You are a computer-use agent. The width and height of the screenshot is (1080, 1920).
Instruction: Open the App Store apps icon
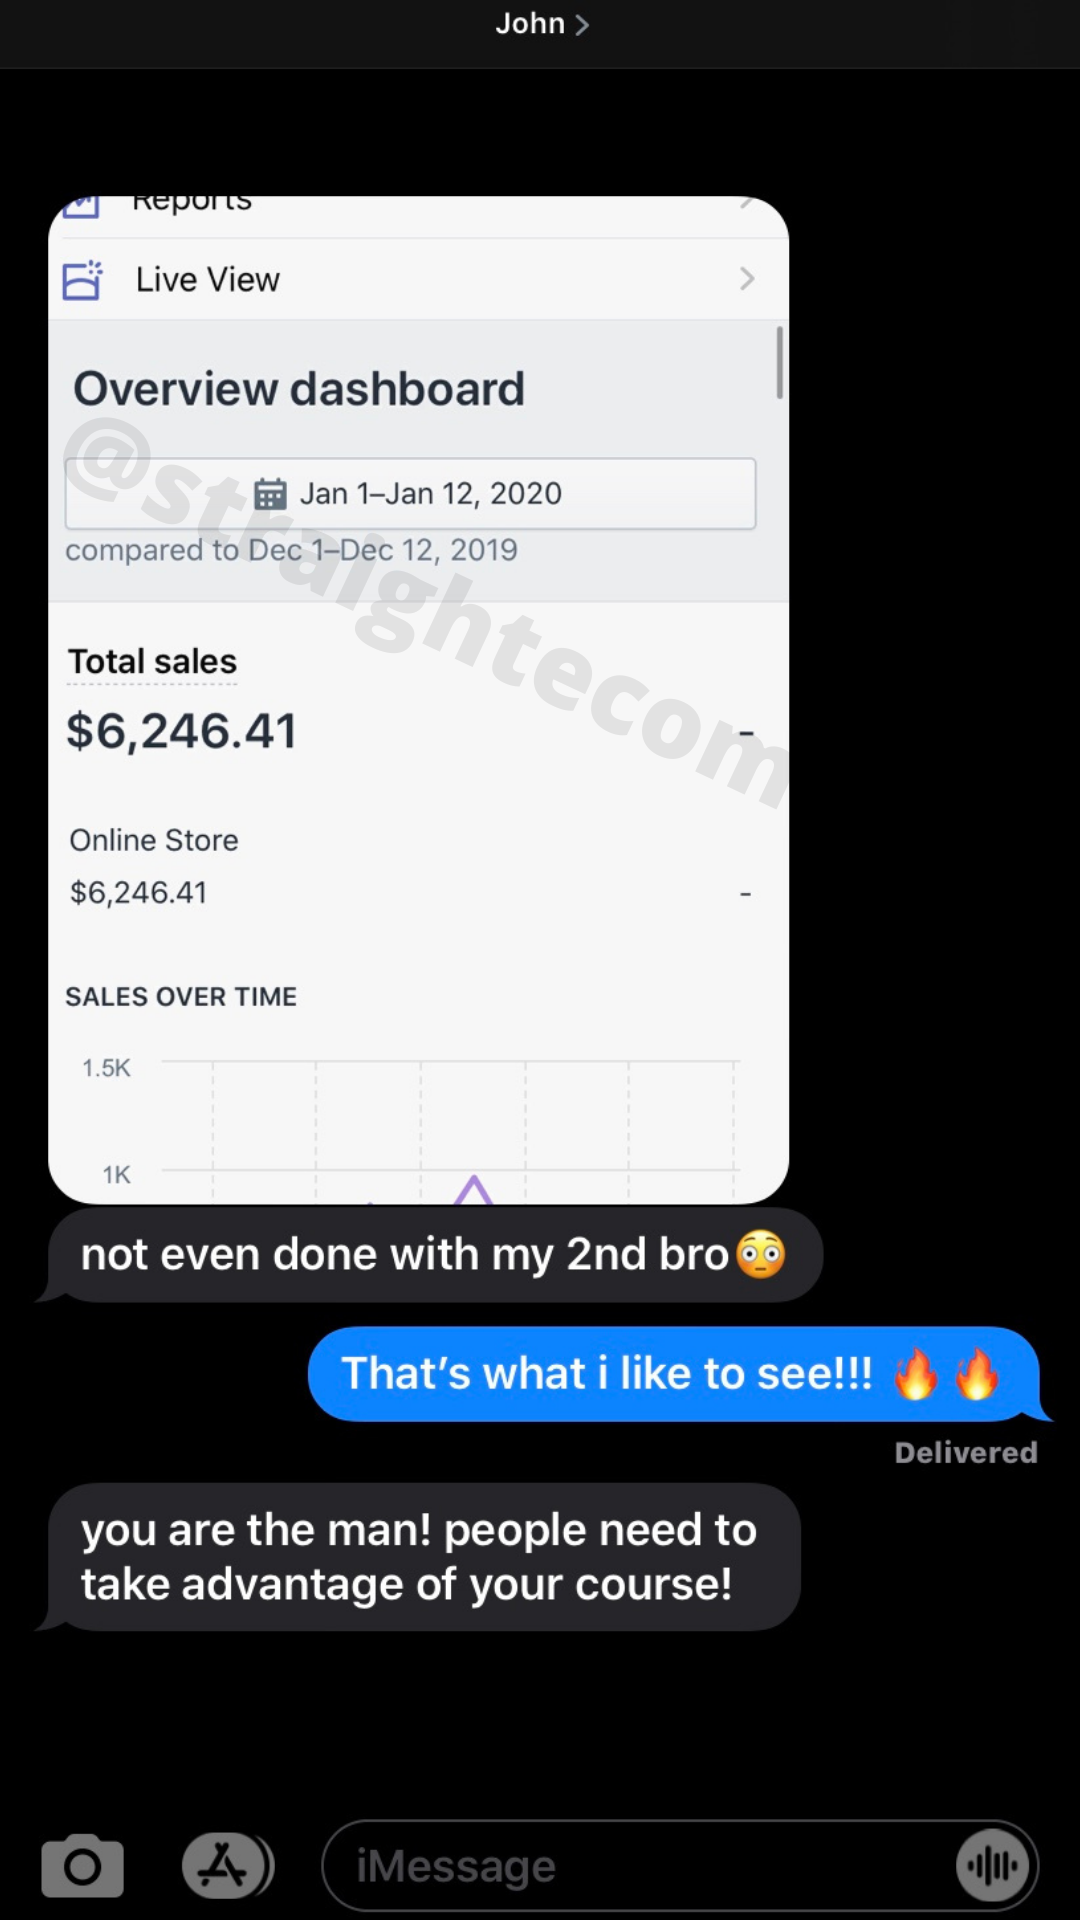click(227, 1866)
